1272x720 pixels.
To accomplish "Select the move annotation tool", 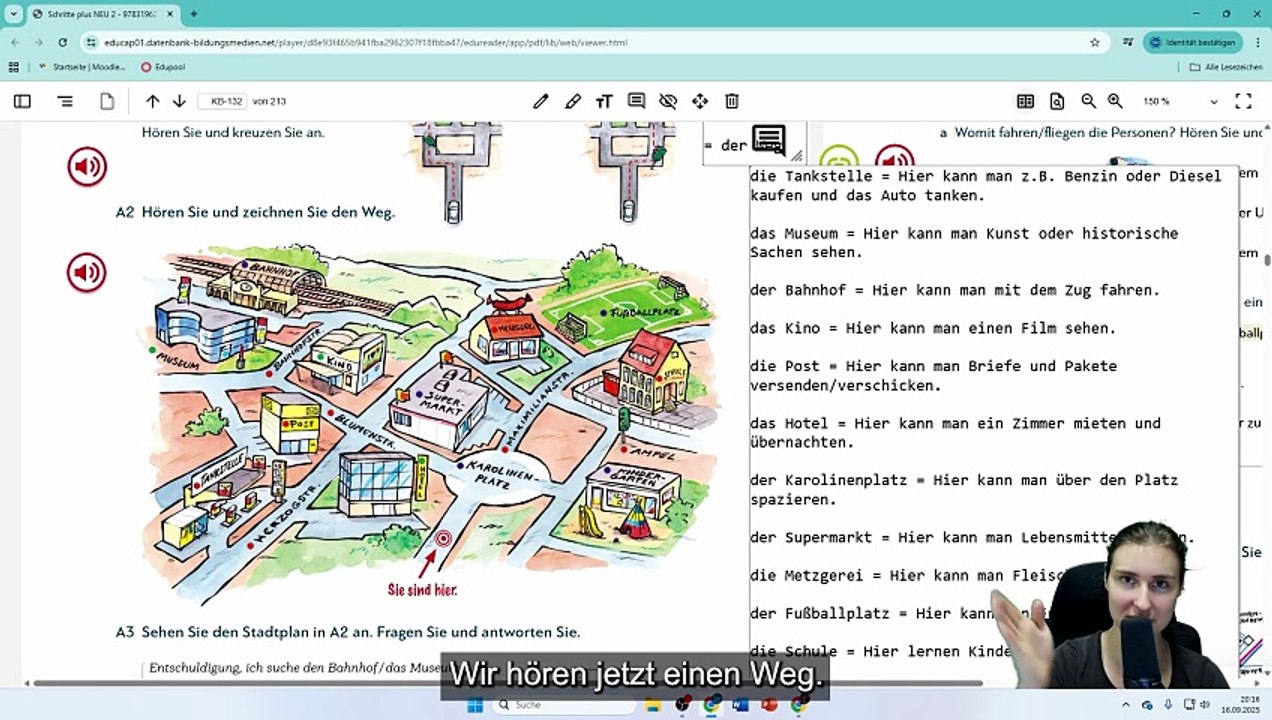I will 700,101.
